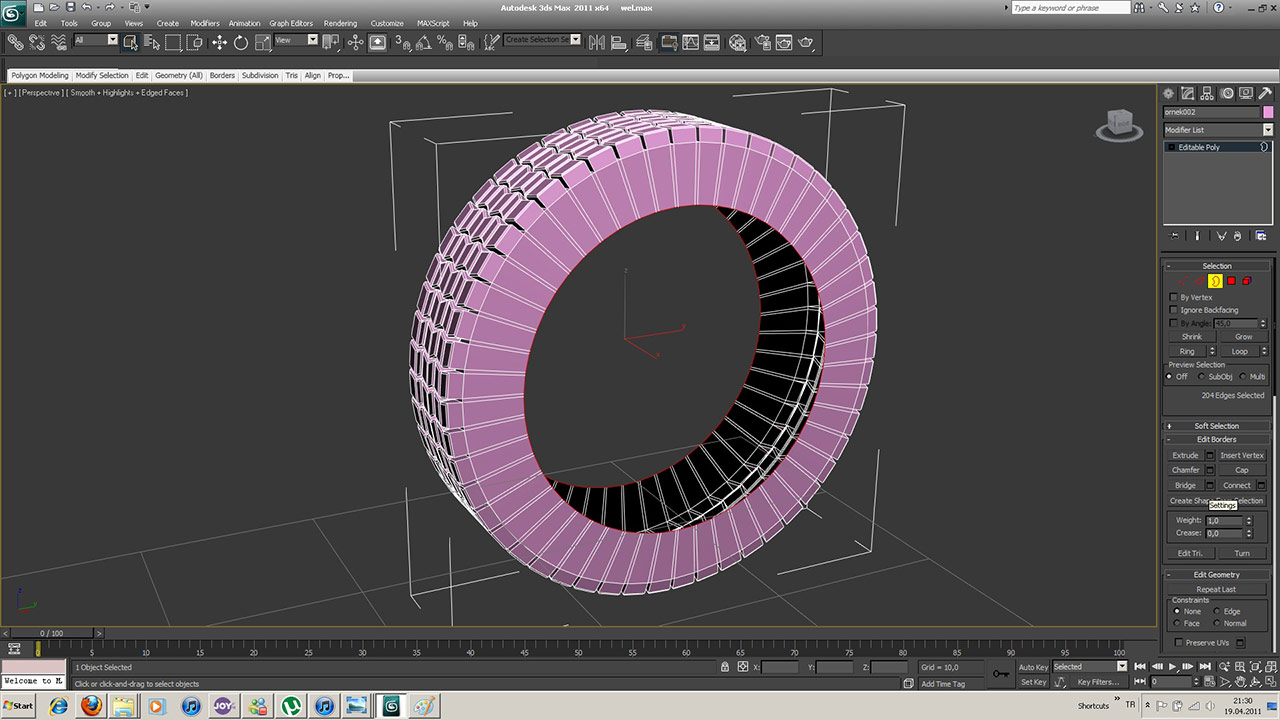Click the Cap button in Edit Borders

pyautogui.click(x=1241, y=470)
